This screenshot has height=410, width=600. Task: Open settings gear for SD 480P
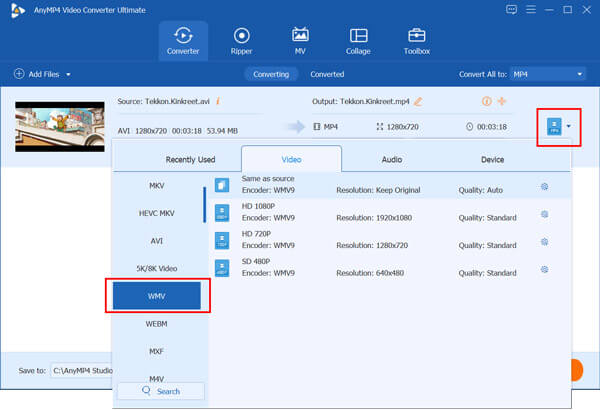click(545, 270)
